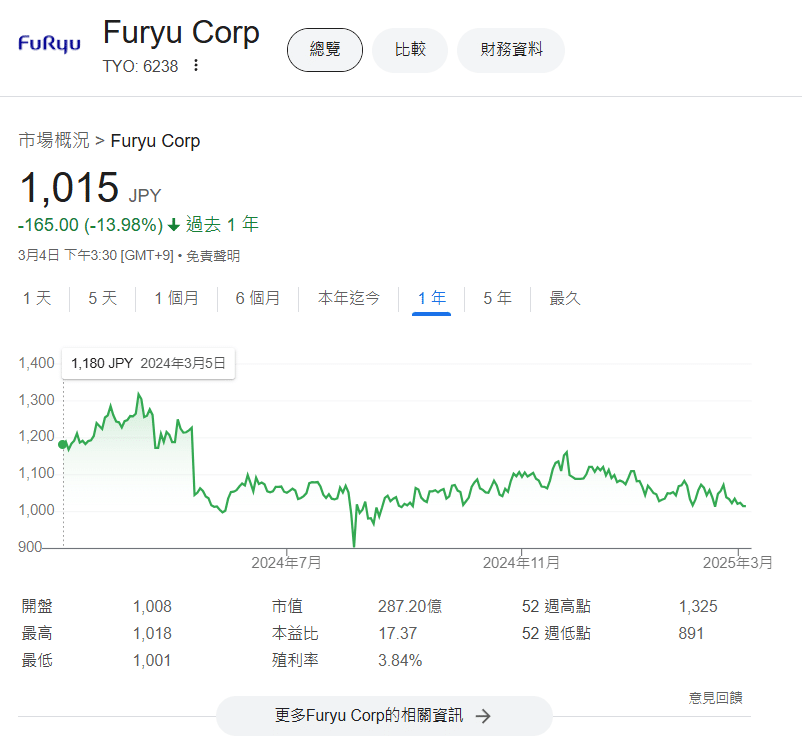Click the 殖利率 label
Image resolution: width=802 pixels, height=754 pixels.
point(295,660)
